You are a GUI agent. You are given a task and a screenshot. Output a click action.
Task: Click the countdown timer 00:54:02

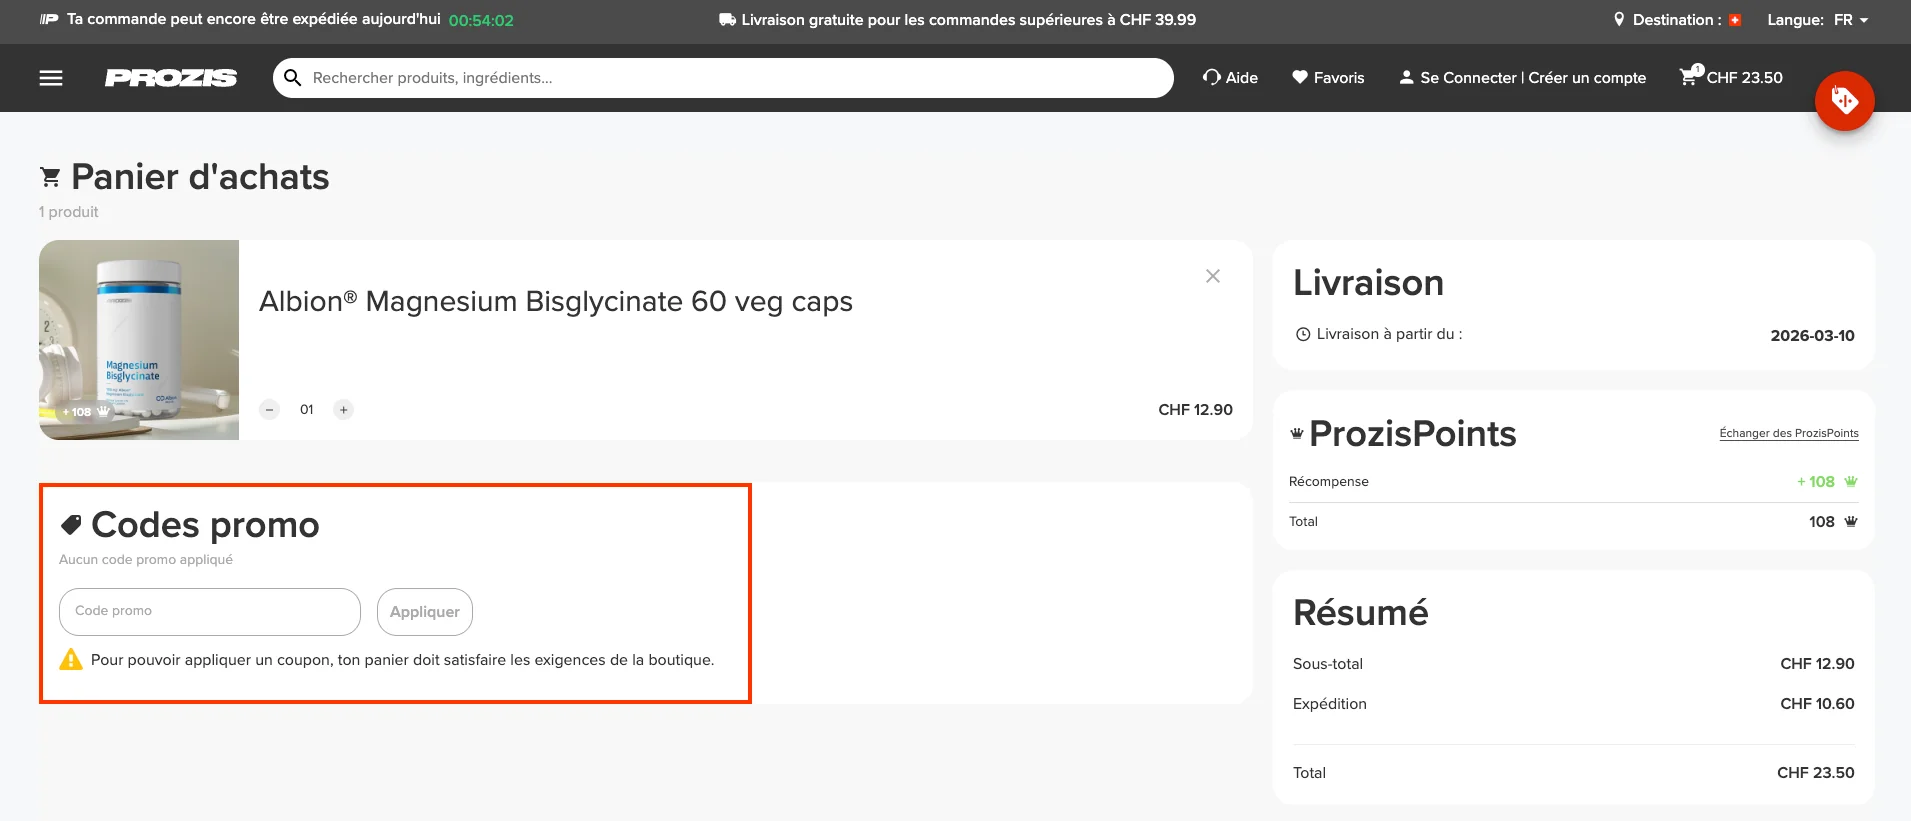click(481, 21)
